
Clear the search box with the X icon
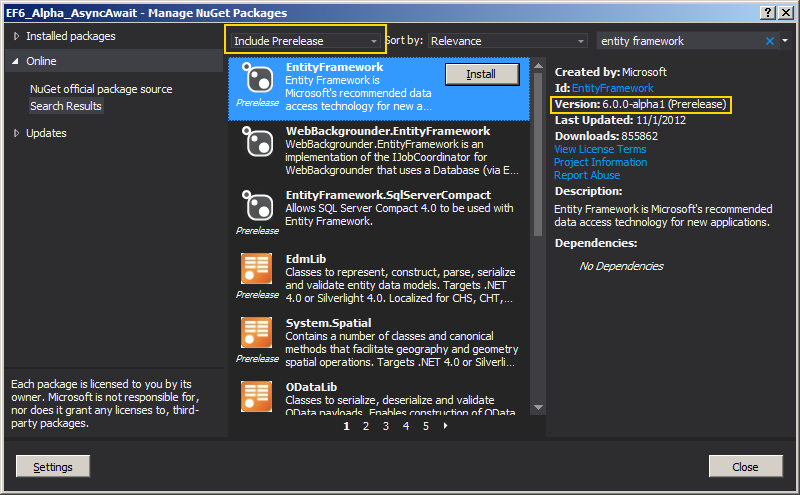click(x=770, y=41)
